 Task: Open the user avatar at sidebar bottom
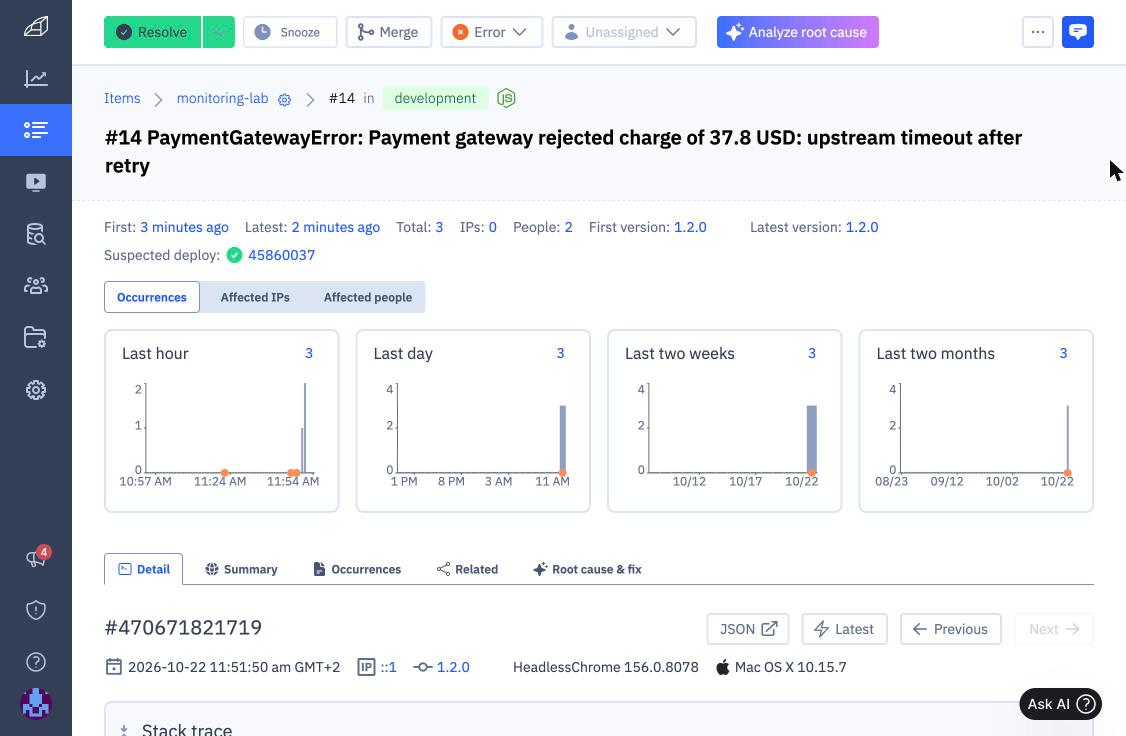pyautogui.click(x=36, y=704)
